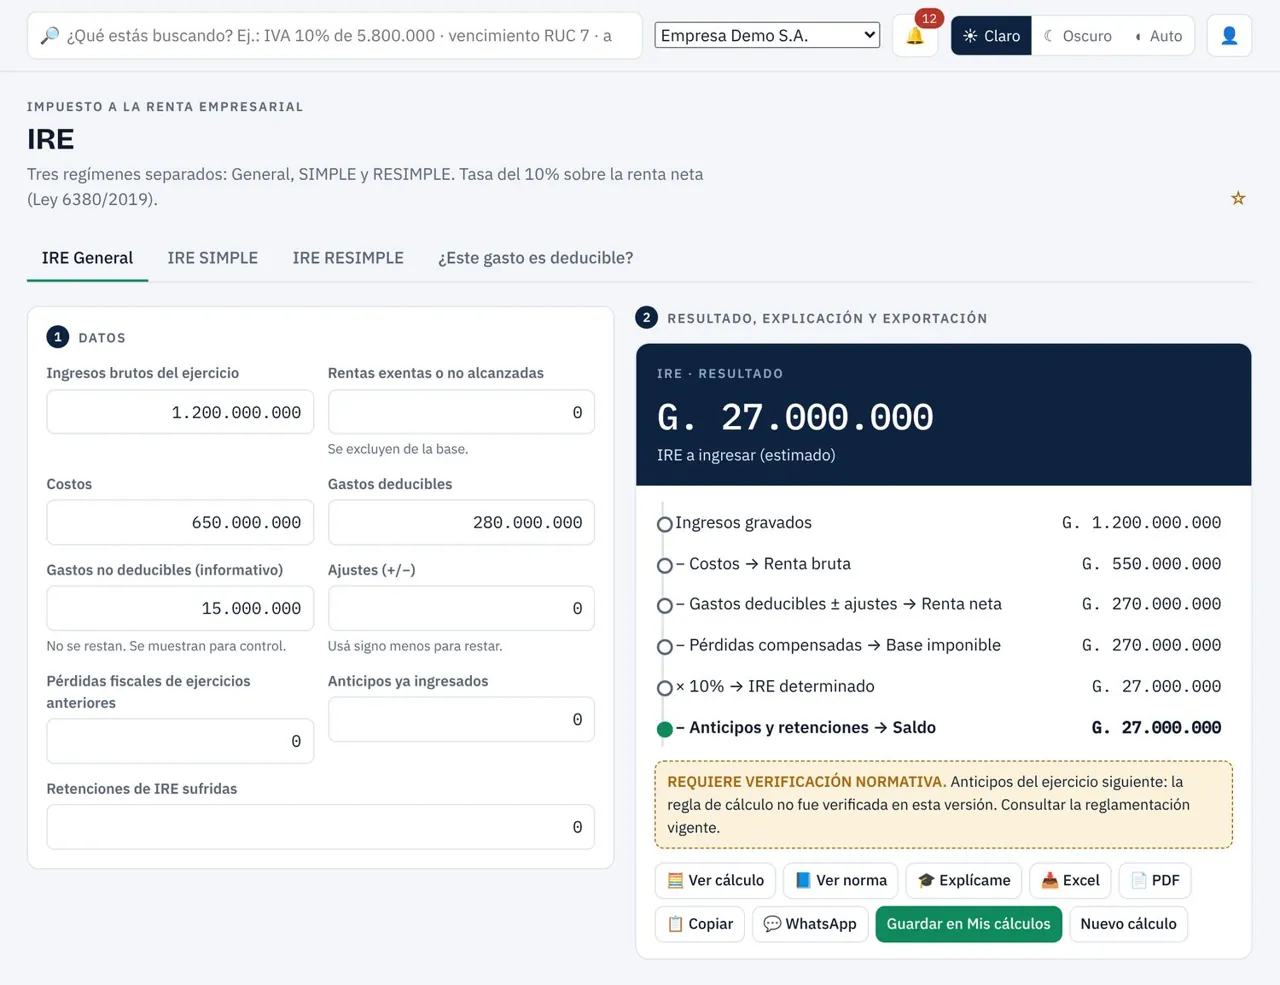This screenshot has width=1280, height=985.
Task: Select the Auto theme option
Action: click(1158, 36)
